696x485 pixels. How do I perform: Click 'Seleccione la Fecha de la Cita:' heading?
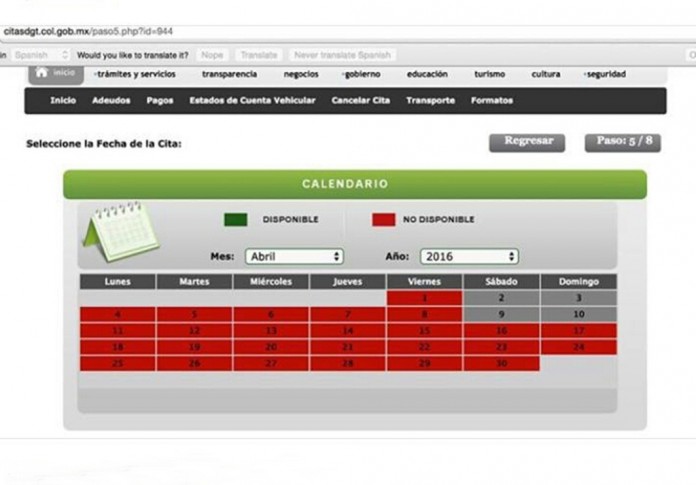[104, 144]
